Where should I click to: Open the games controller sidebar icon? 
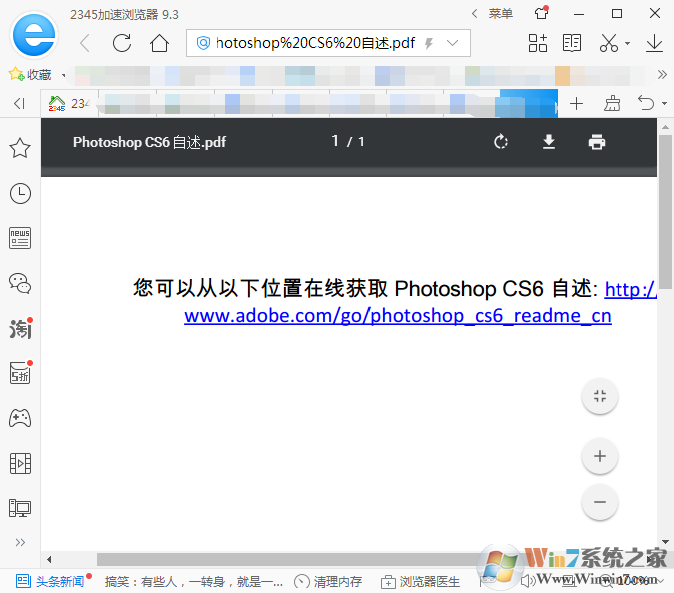pos(20,418)
